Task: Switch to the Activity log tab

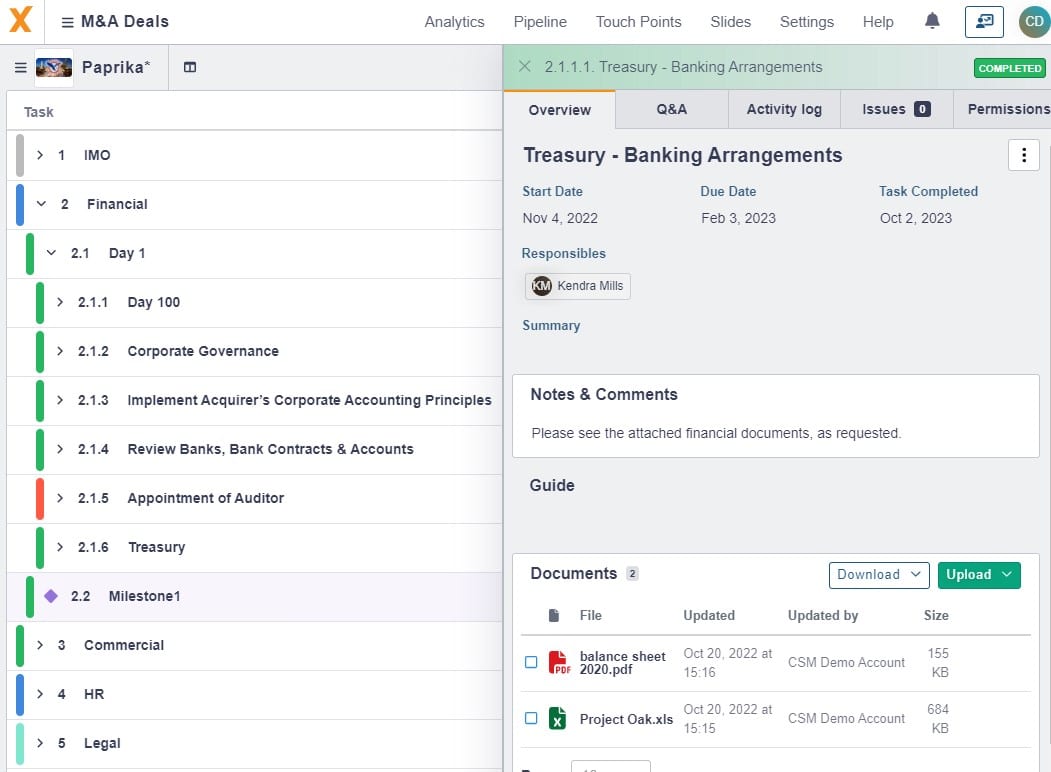Action: click(783, 109)
